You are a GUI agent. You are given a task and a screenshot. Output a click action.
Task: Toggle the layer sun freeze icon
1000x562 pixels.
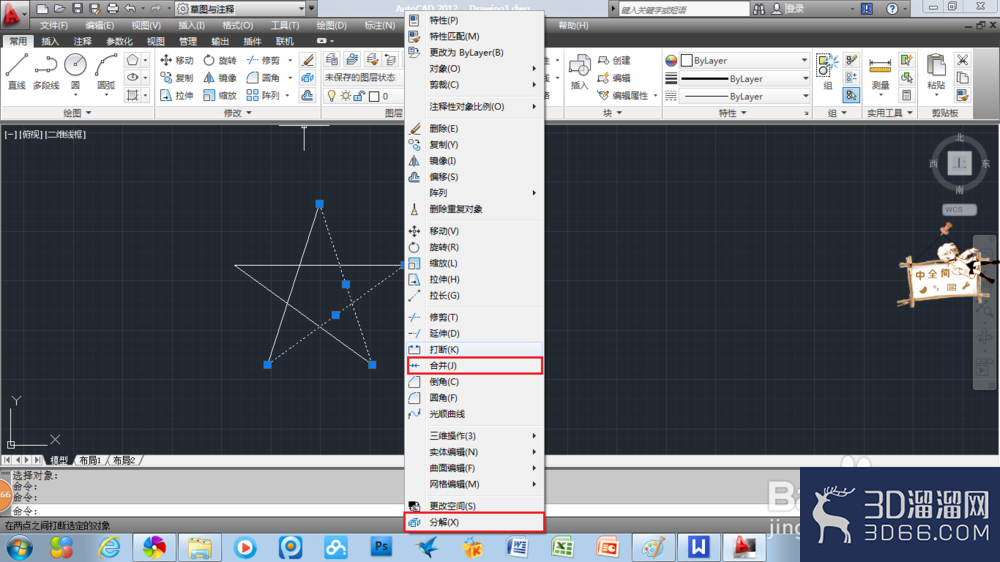pos(346,96)
